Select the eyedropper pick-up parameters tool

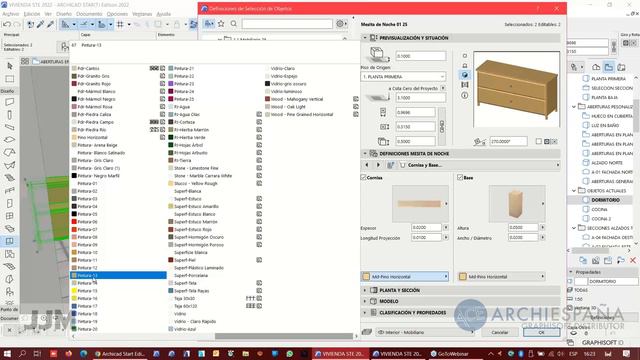[x=40, y=24]
